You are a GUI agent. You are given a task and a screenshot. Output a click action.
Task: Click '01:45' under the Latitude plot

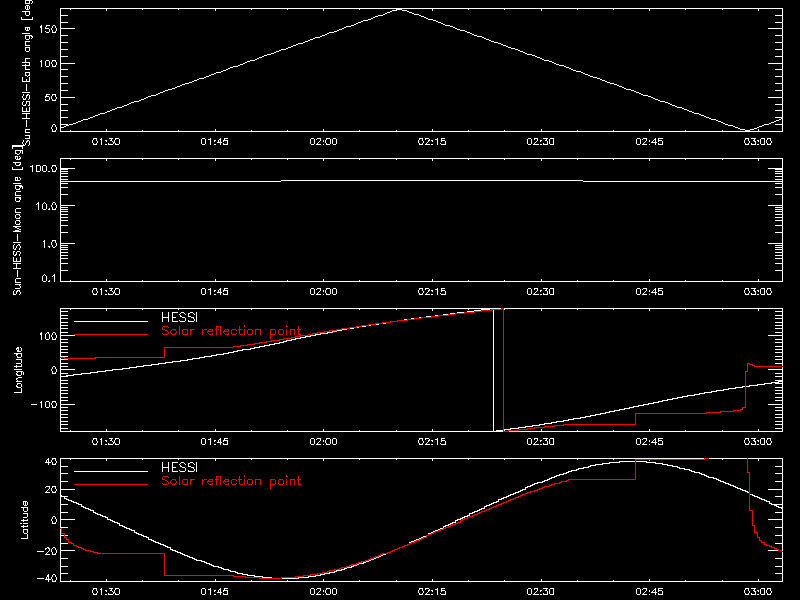214,591
